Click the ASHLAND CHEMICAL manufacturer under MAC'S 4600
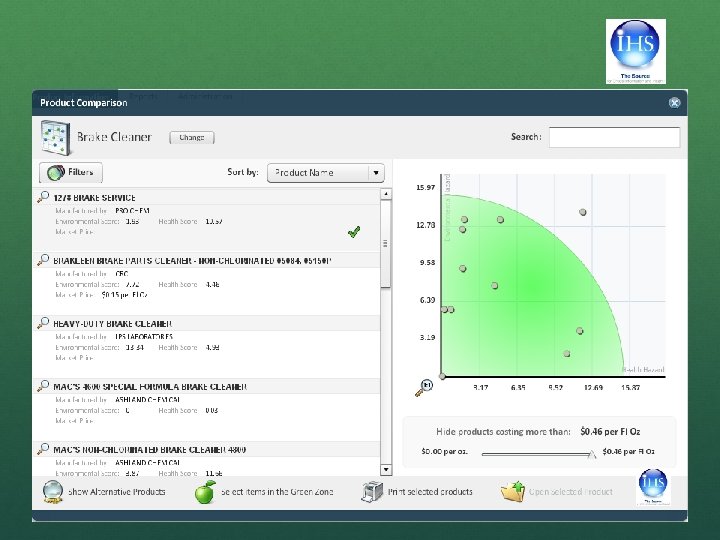Screen dimensions: 720x540 pos(147,399)
